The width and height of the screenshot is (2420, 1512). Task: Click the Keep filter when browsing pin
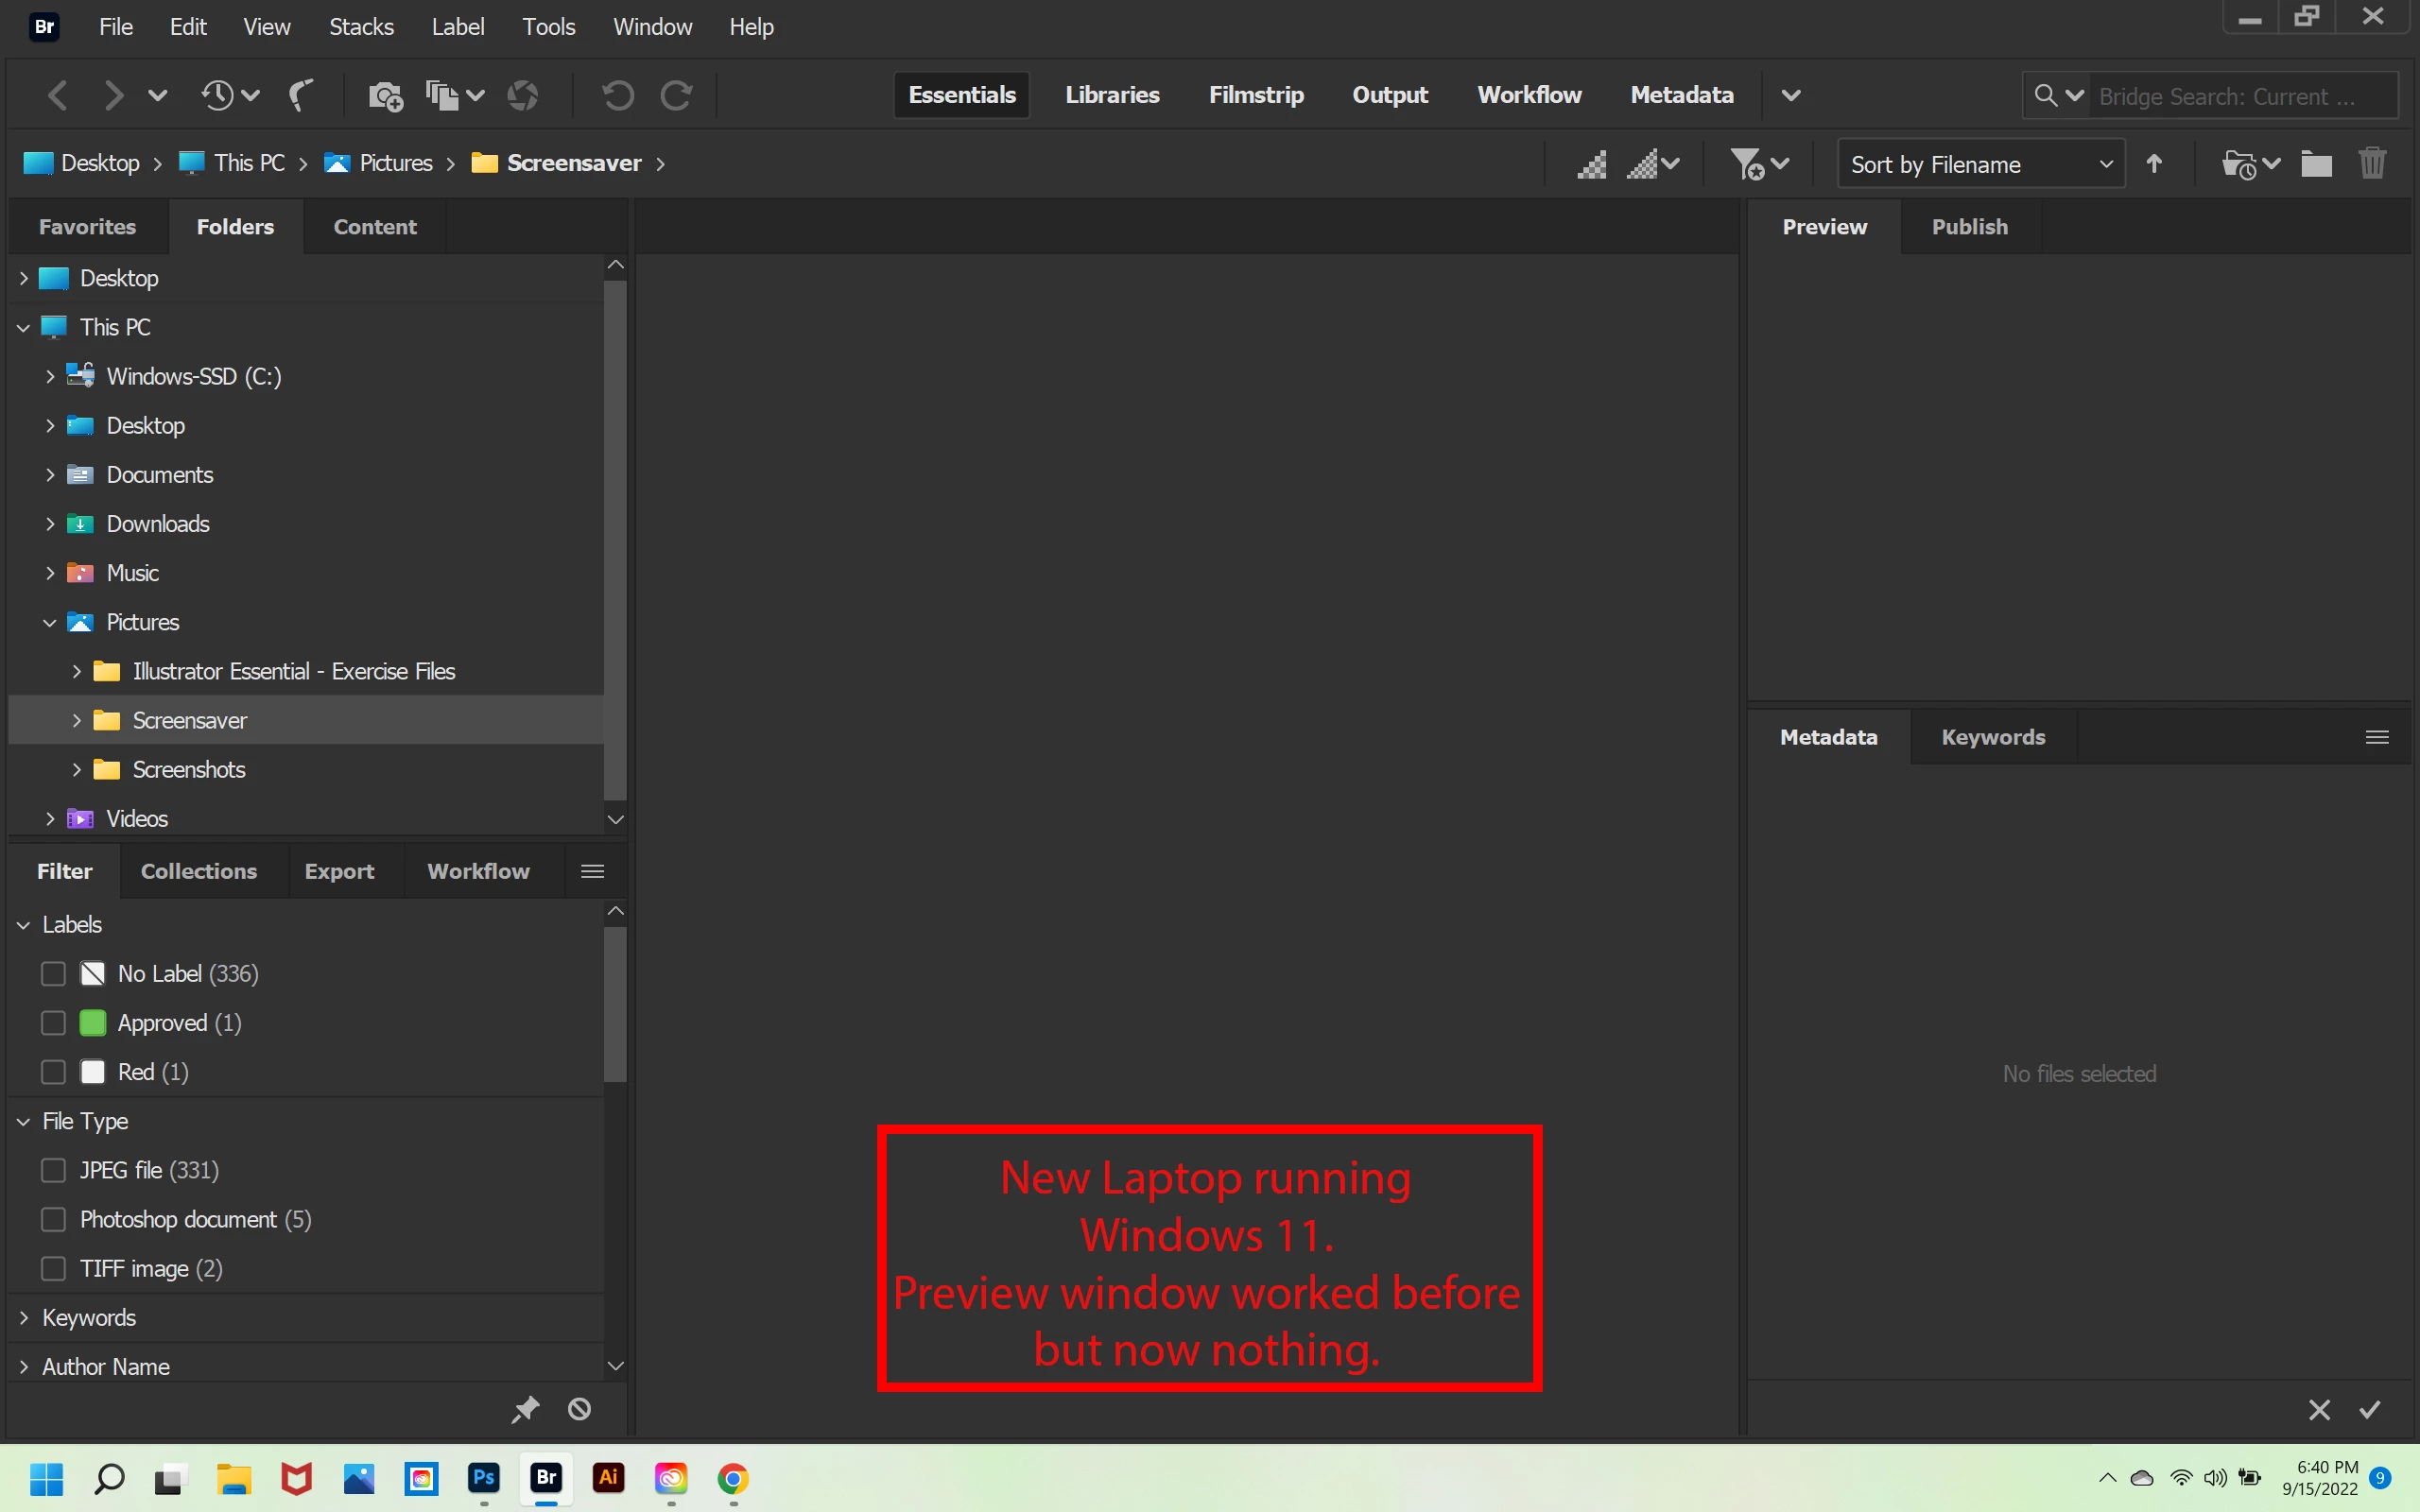pyautogui.click(x=525, y=1409)
